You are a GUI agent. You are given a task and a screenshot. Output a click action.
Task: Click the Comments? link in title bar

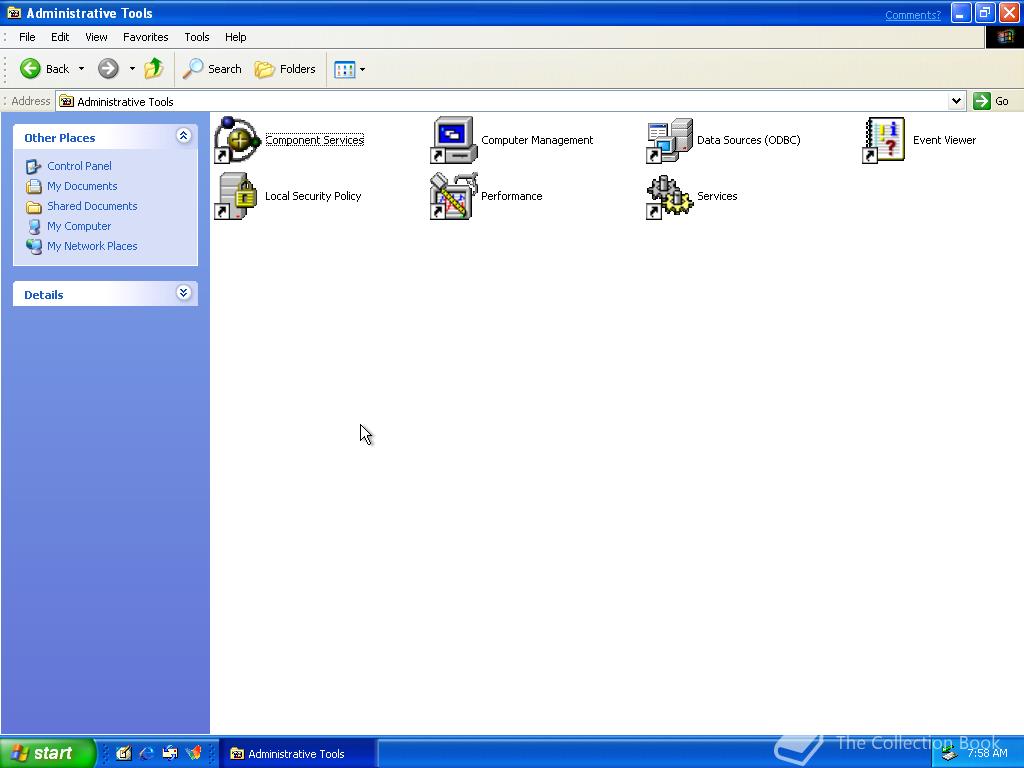click(x=912, y=15)
